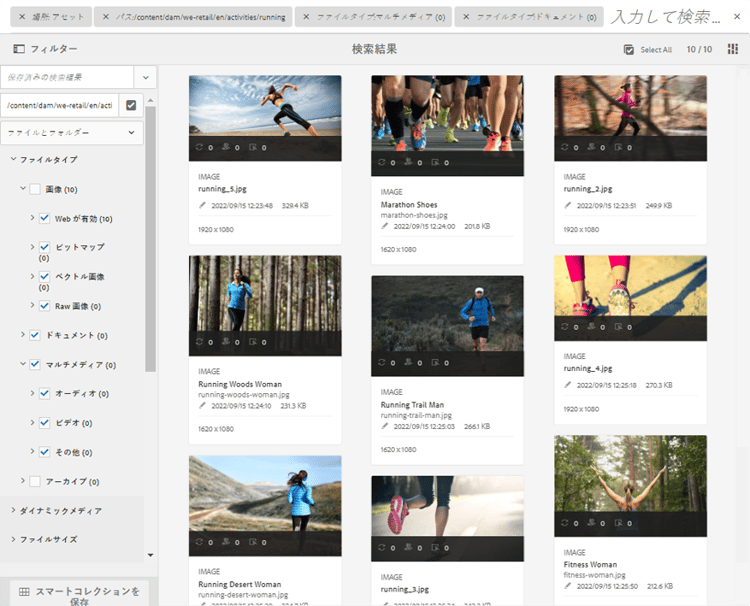
Task: Toggle the filter rail panel icon
Action: [x=19, y=49]
